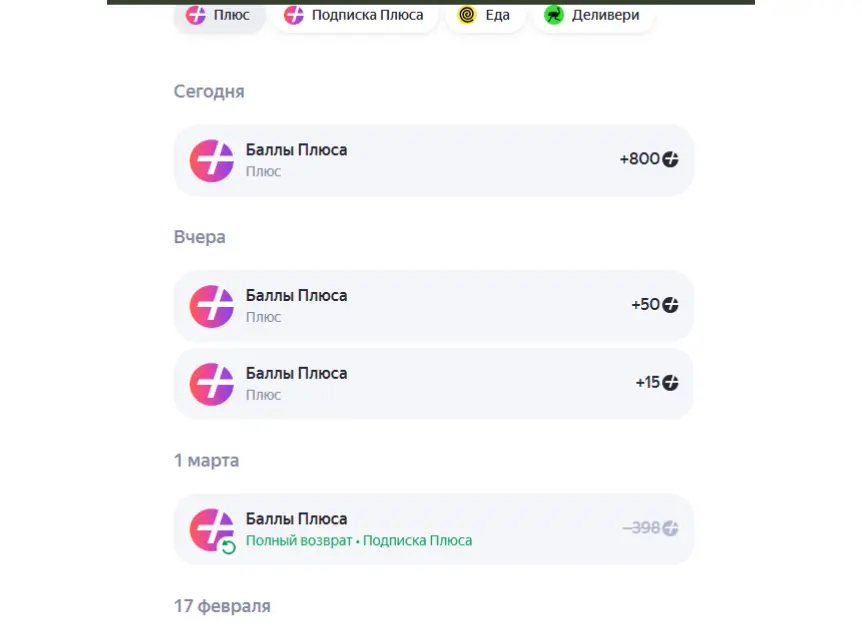Open the refunded −398 transaction from 1 марта

tap(434, 529)
